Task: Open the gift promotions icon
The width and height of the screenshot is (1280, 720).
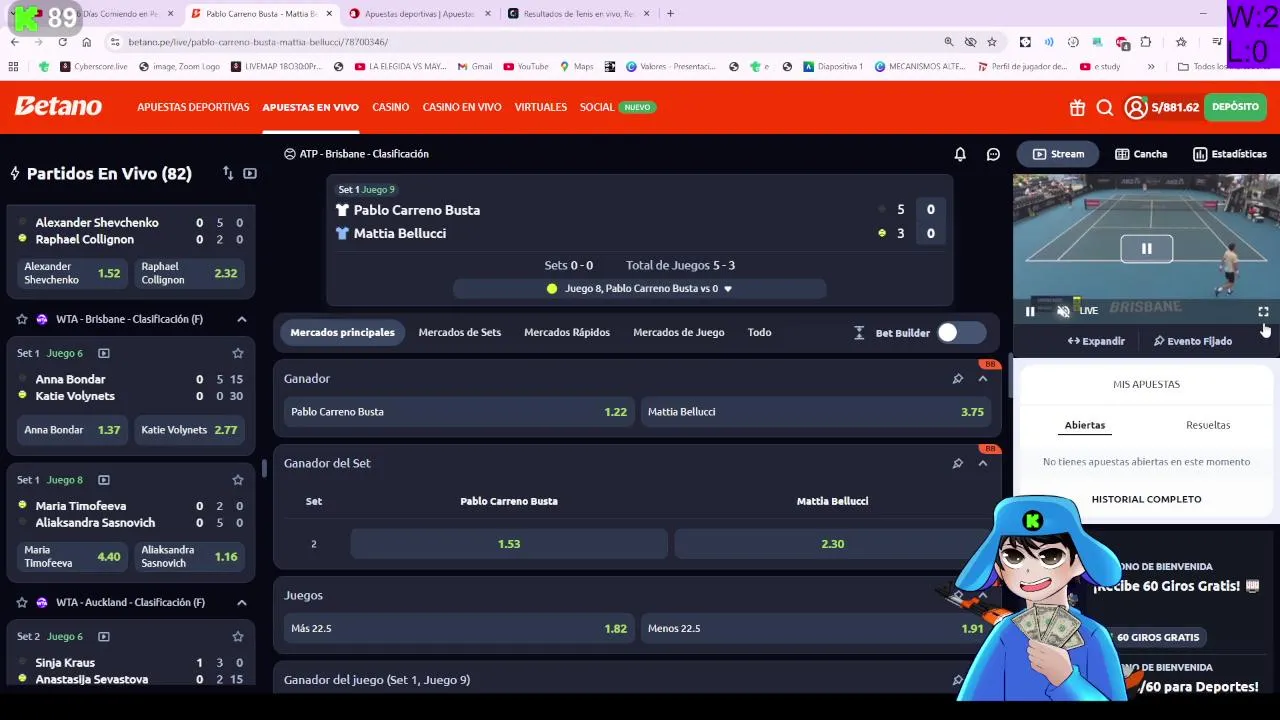Action: click(1077, 107)
